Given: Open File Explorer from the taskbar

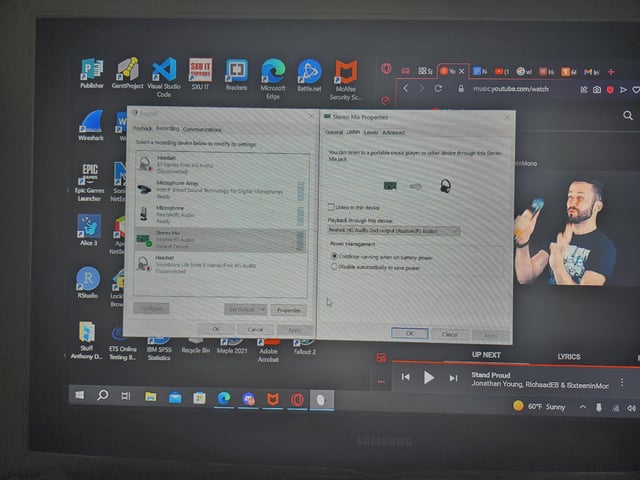Looking at the screenshot, I should click(151, 396).
